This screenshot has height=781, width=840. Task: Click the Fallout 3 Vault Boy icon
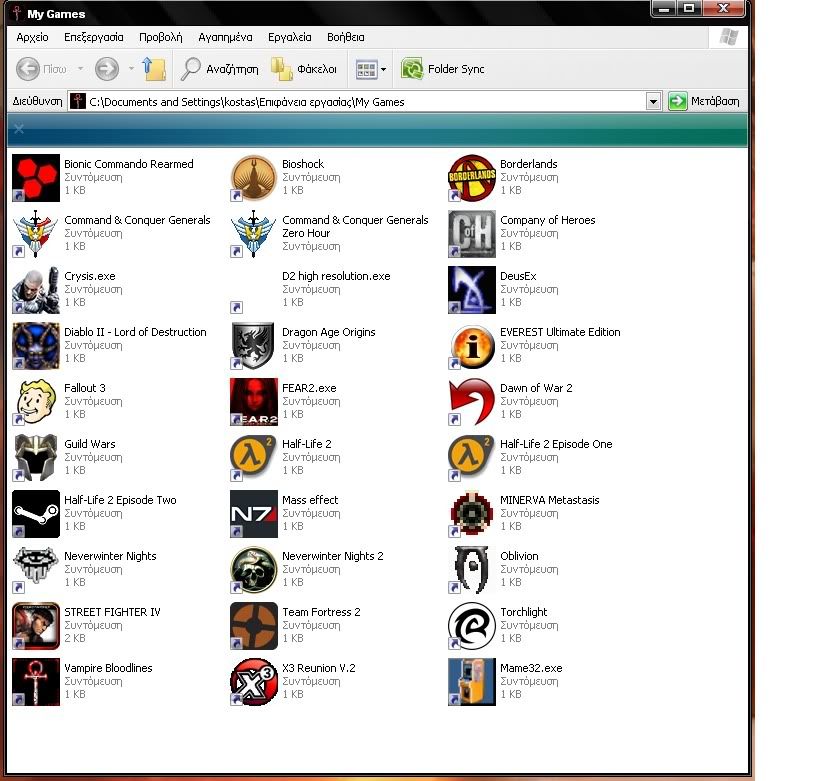[36, 402]
